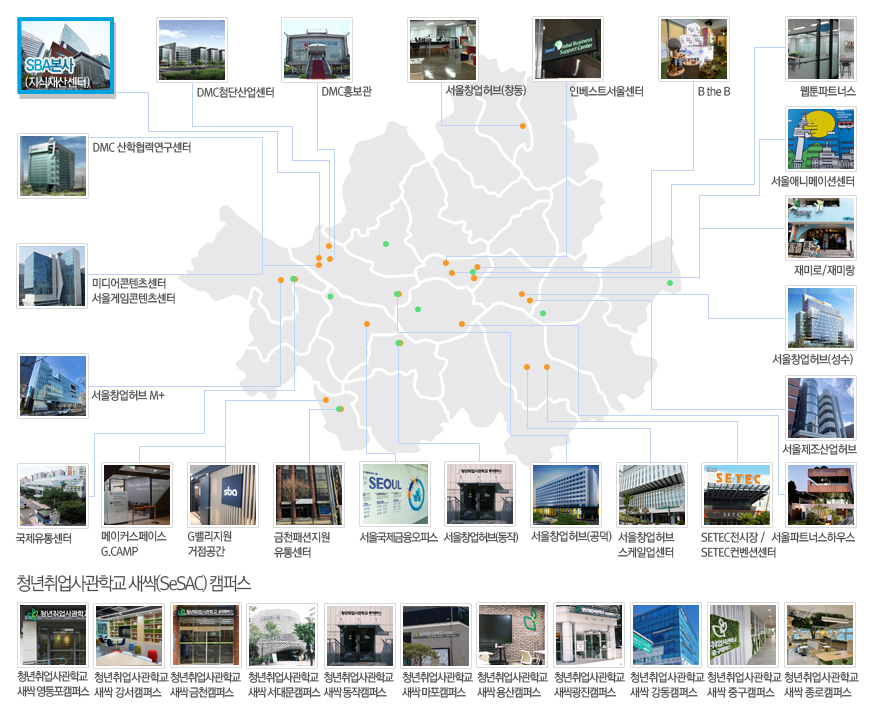This screenshot has width=875, height=715.
Task: Click the DMC 산학협력연구센터 building thumbnail
Action: pos(53,166)
